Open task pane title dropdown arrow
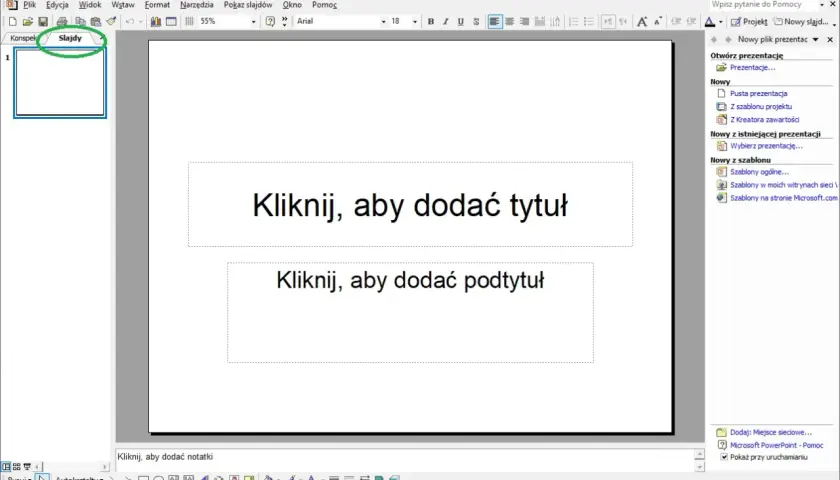840x480 pixels. click(x=815, y=40)
